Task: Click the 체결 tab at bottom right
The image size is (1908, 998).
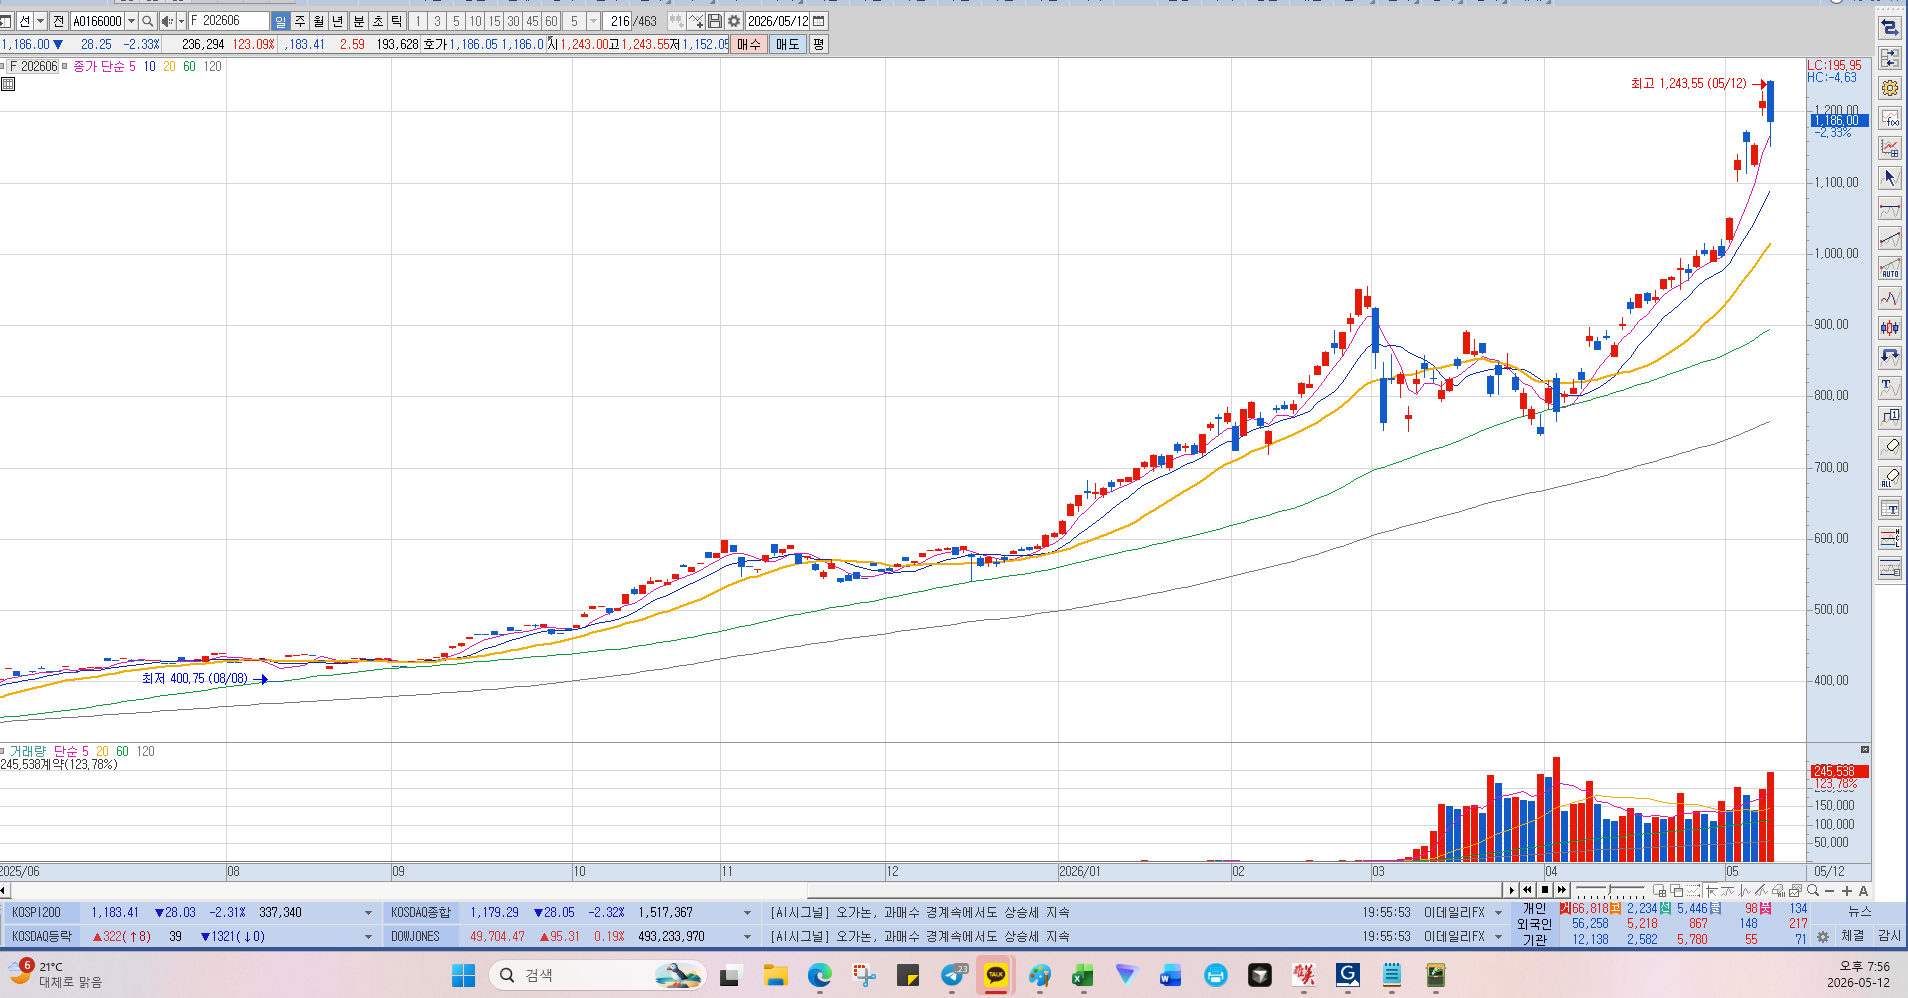Action: 1853,936
